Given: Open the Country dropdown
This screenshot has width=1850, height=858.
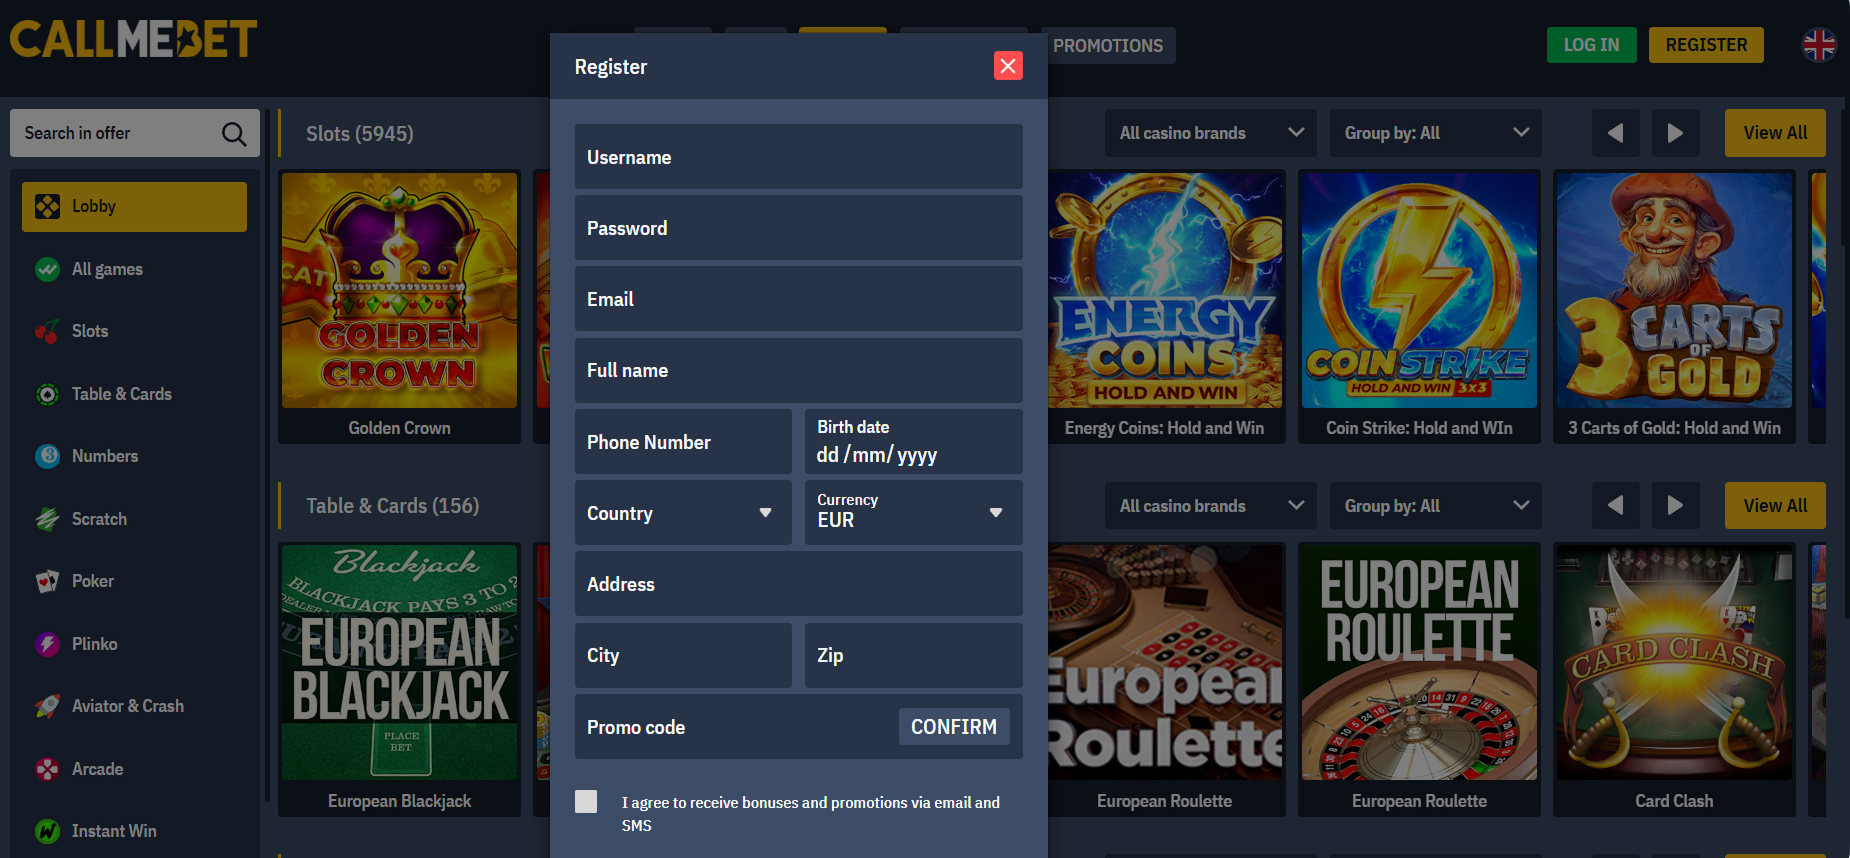Looking at the screenshot, I should pyautogui.click(x=682, y=513).
